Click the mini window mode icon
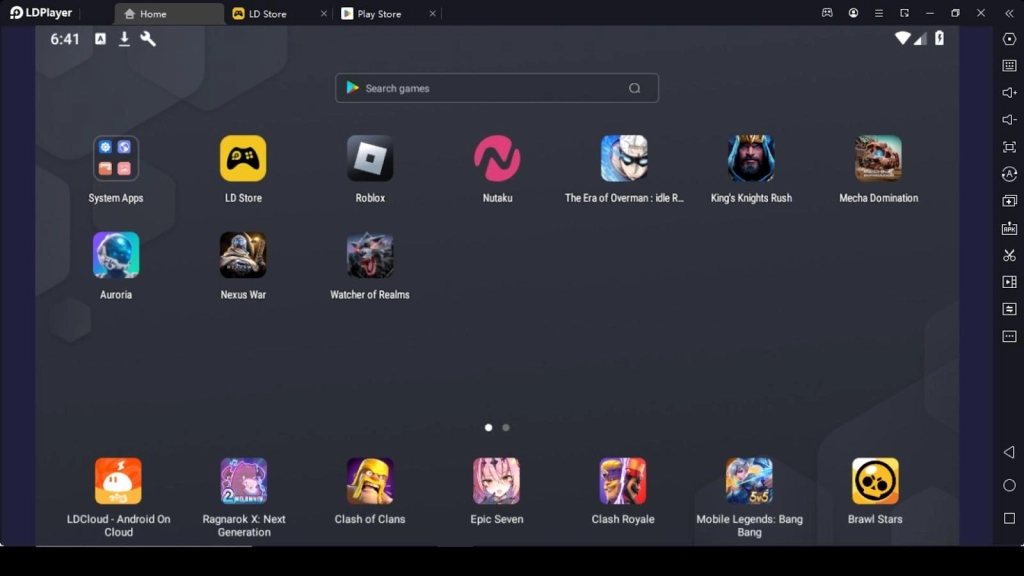1024x576 pixels. pos(904,13)
